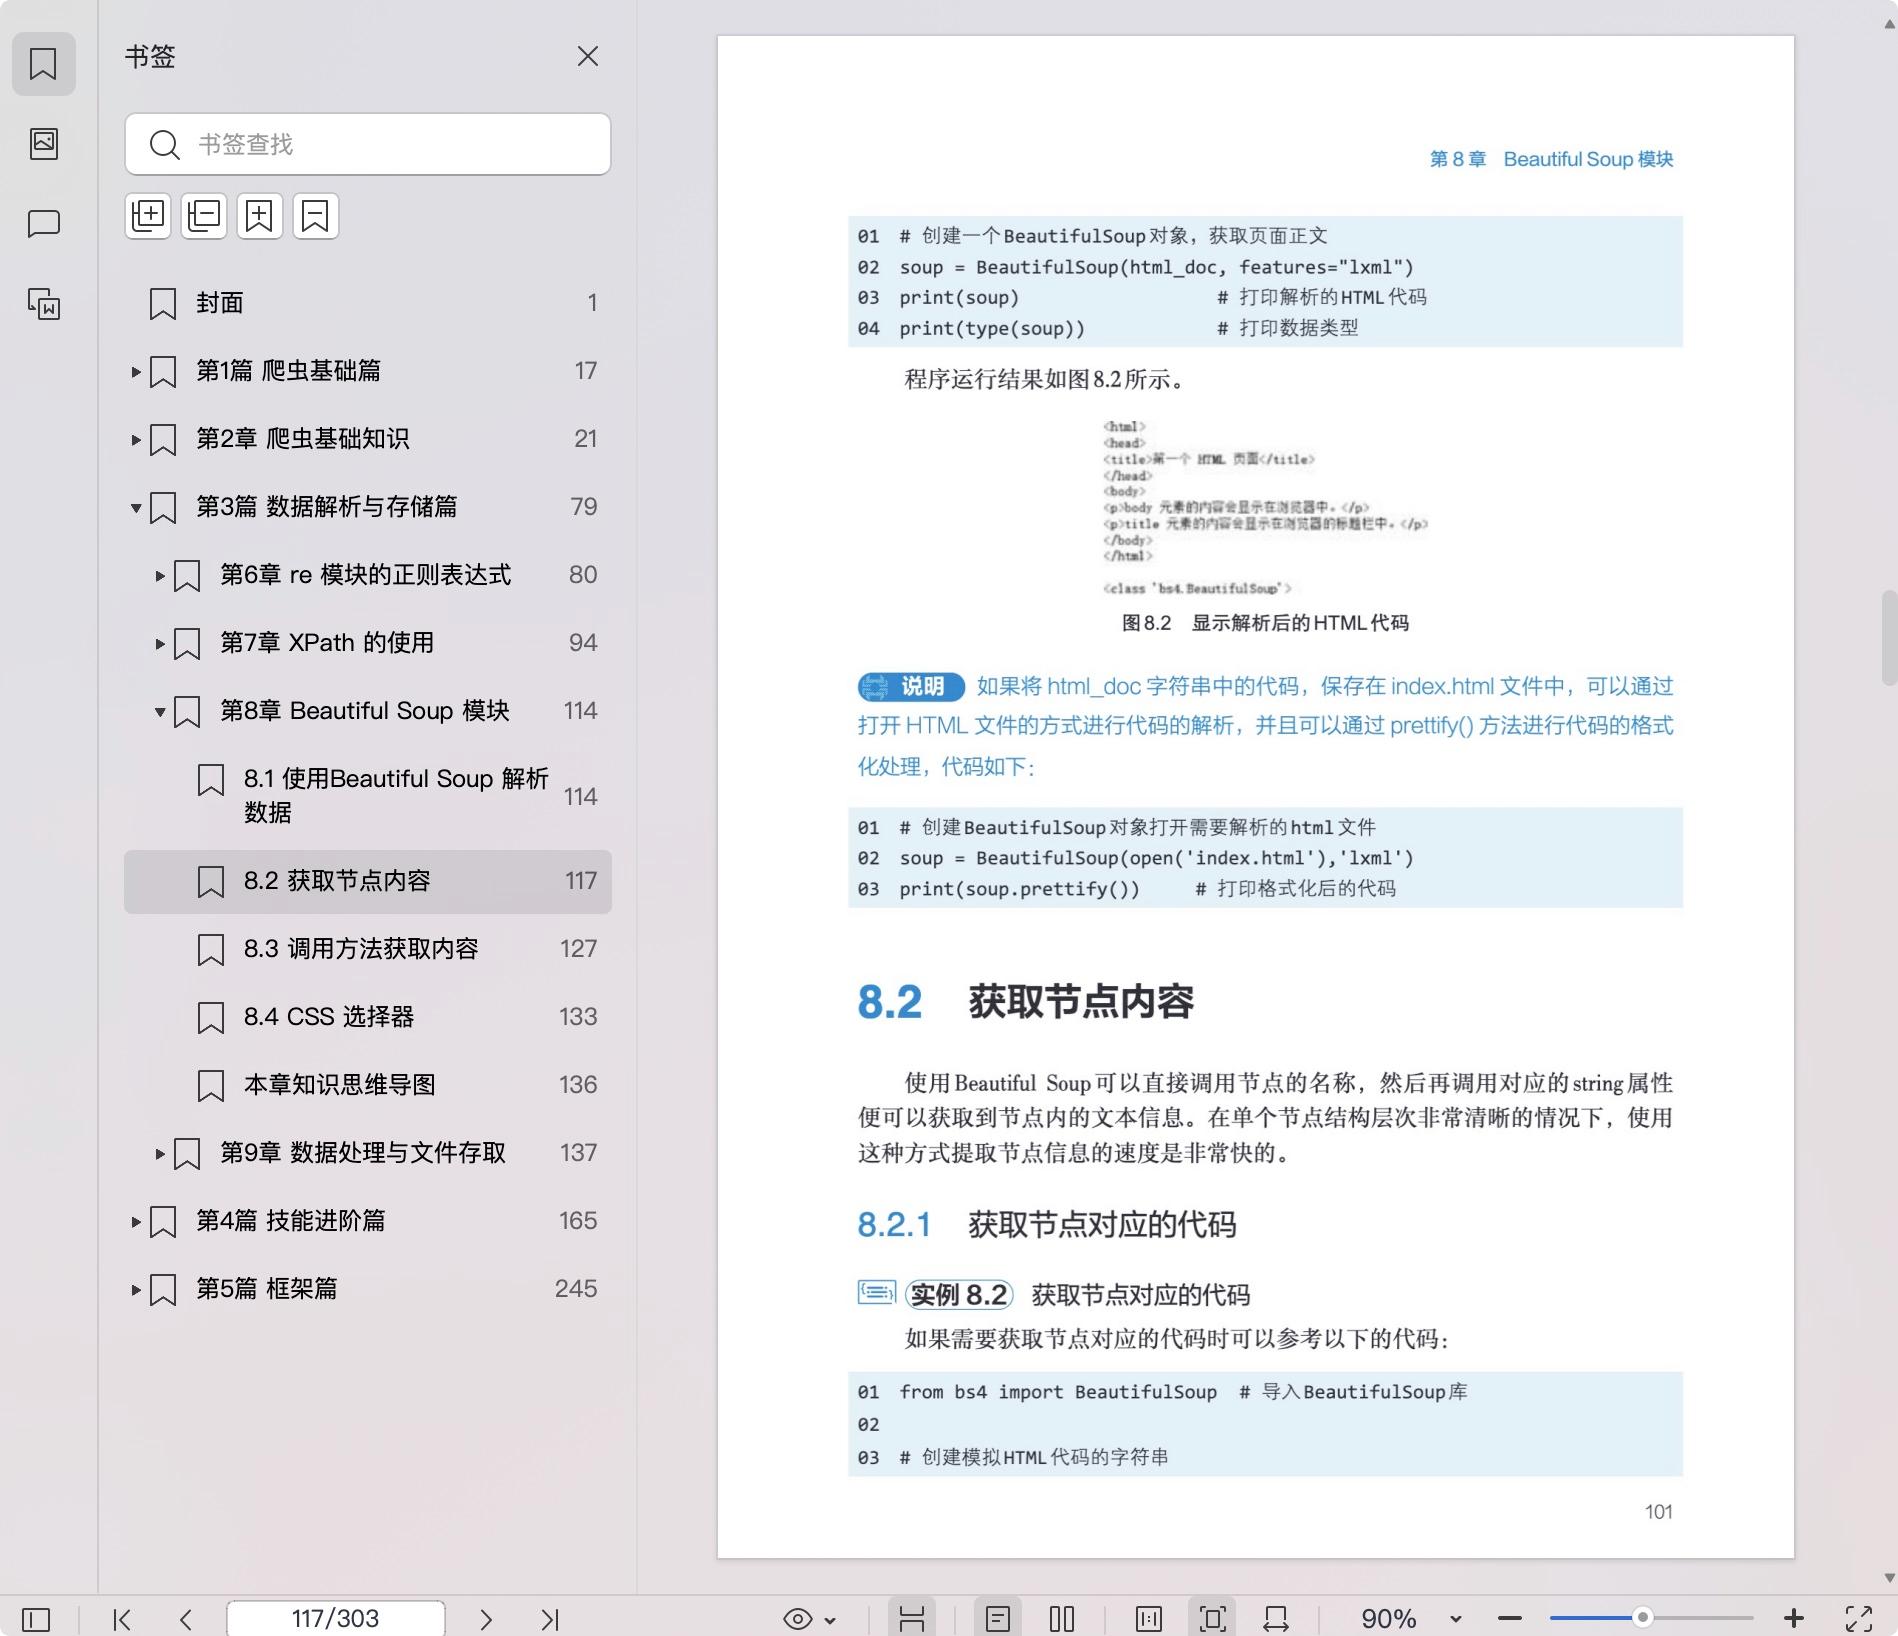Switch to two-page view
1898x1636 pixels.
coord(1062,1619)
